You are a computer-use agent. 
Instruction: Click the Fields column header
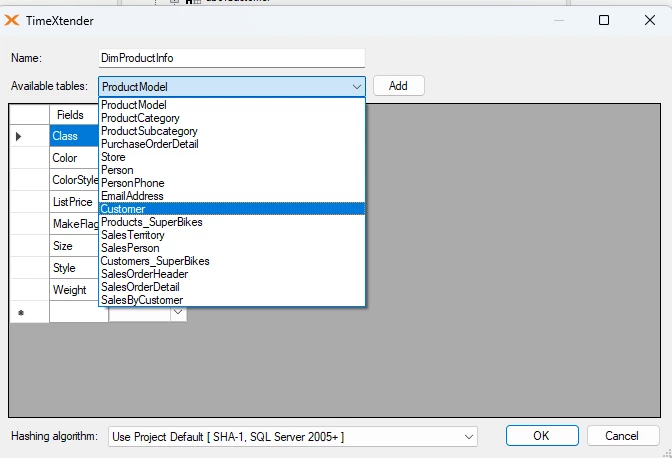[74, 115]
